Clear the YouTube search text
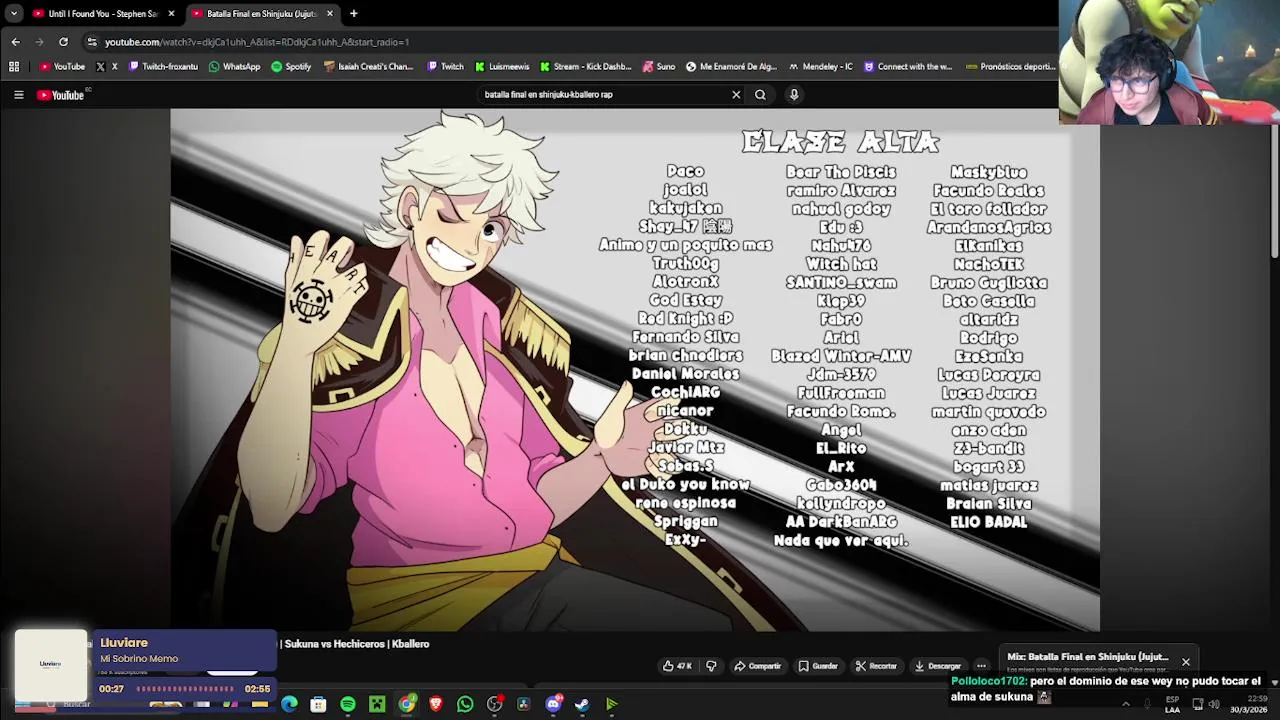The width and height of the screenshot is (1280, 720). pyautogui.click(x=736, y=95)
